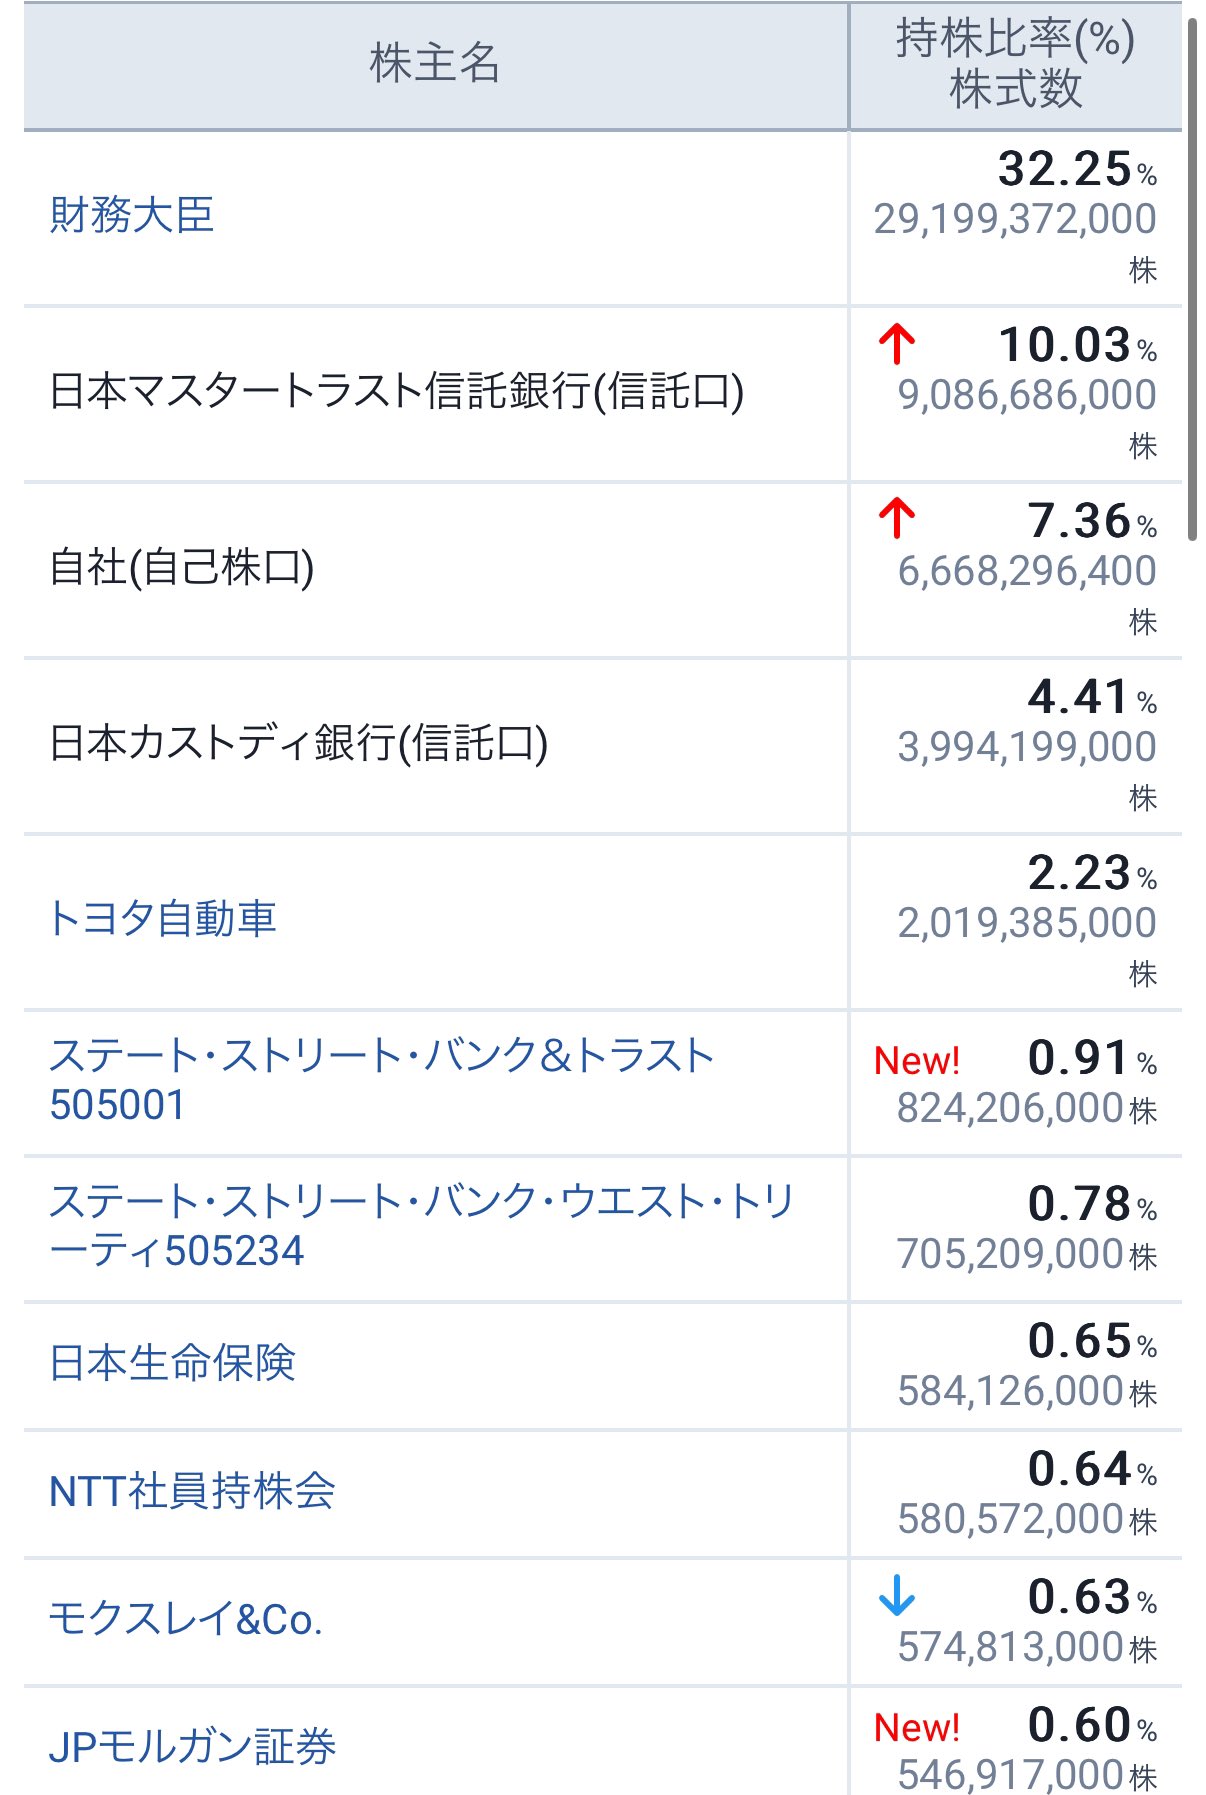The image size is (1206, 1795).
Task: Click blue down arrow beside 0.63%
Action: (897, 1596)
